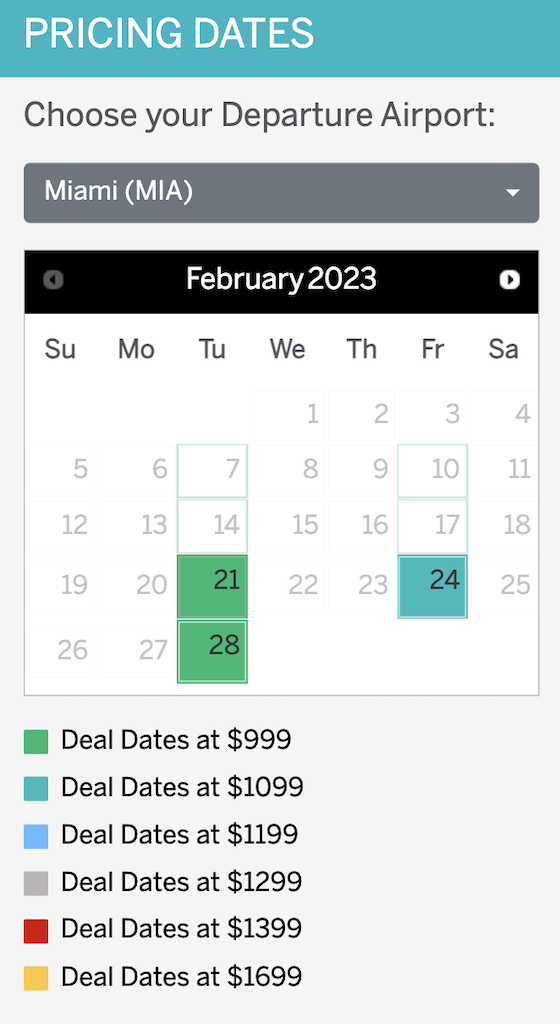Viewport: 560px width, 1024px height.
Task: Select February 24 deal date
Action: (433, 586)
